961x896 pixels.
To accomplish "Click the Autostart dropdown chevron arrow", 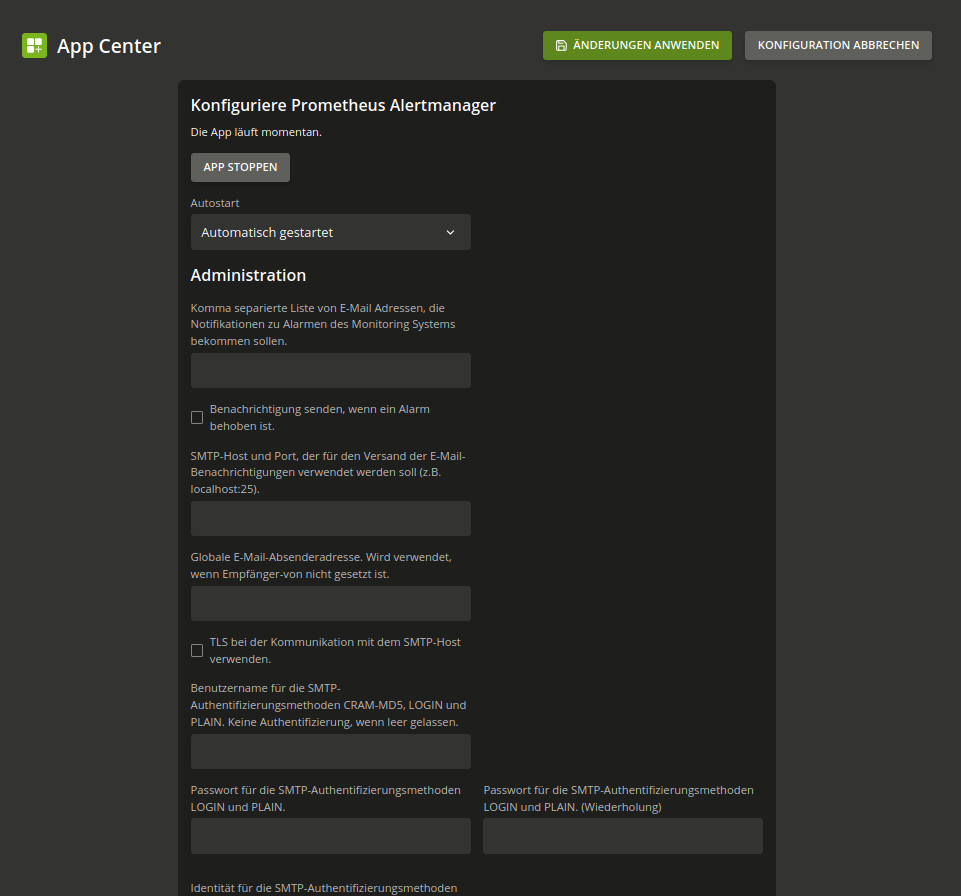I will point(450,232).
